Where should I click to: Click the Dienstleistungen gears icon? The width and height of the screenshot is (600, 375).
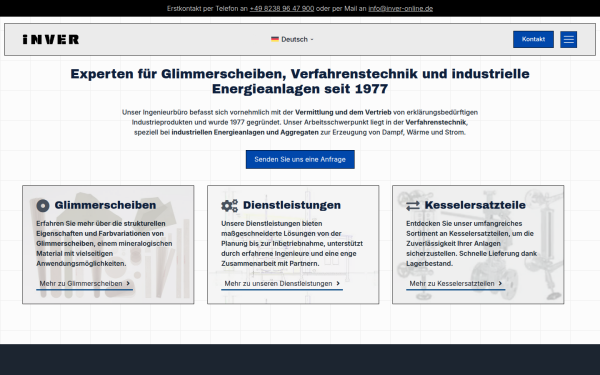pyautogui.click(x=229, y=205)
